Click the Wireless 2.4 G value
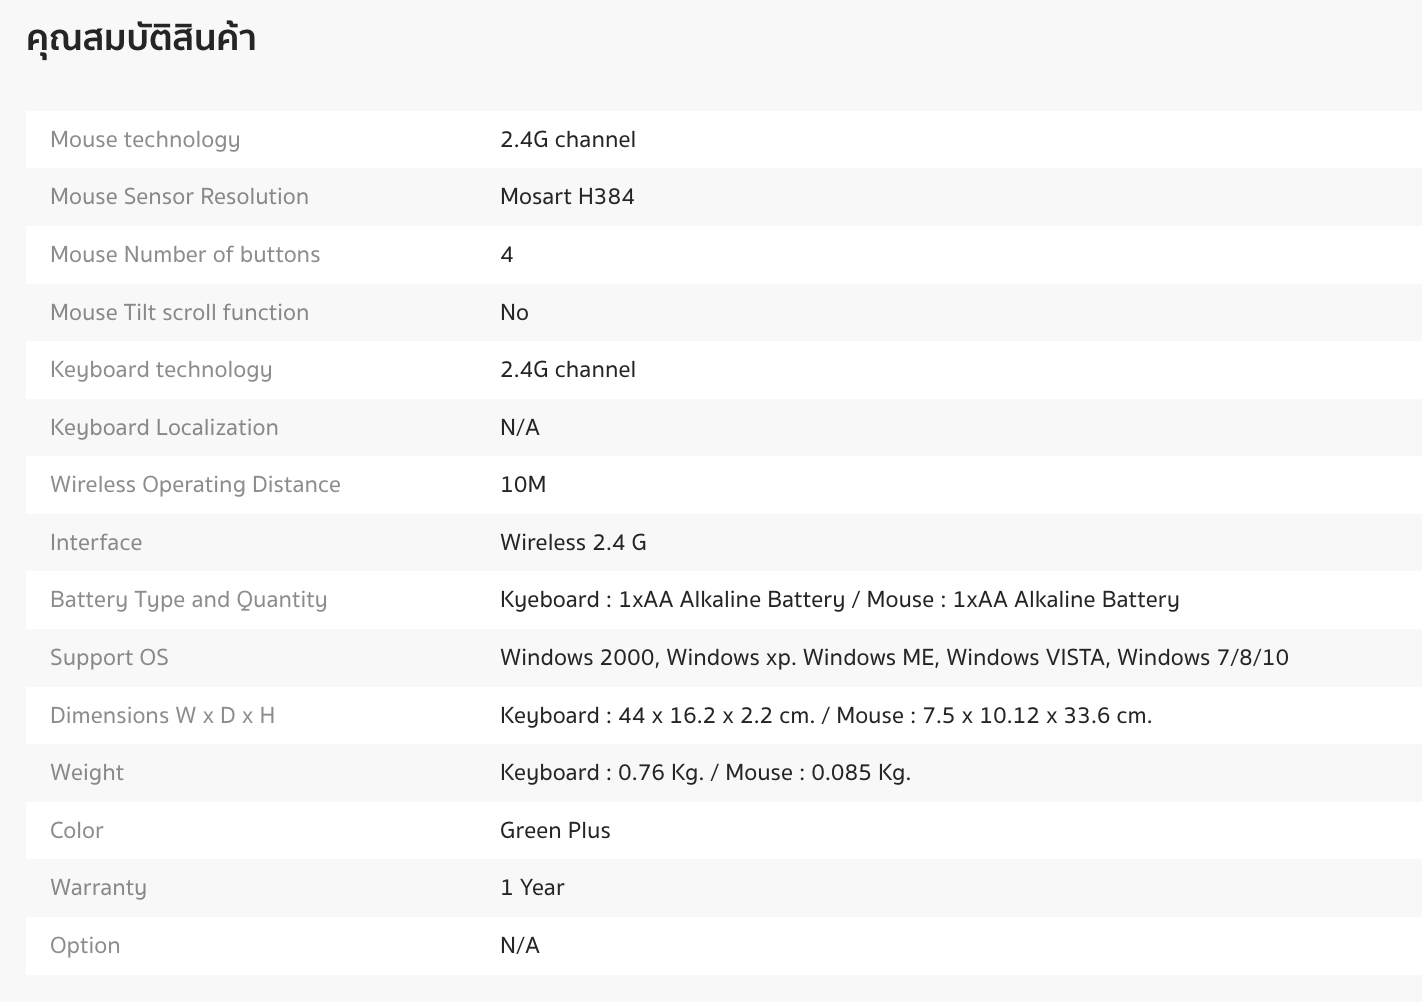 click(x=573, y=543)
